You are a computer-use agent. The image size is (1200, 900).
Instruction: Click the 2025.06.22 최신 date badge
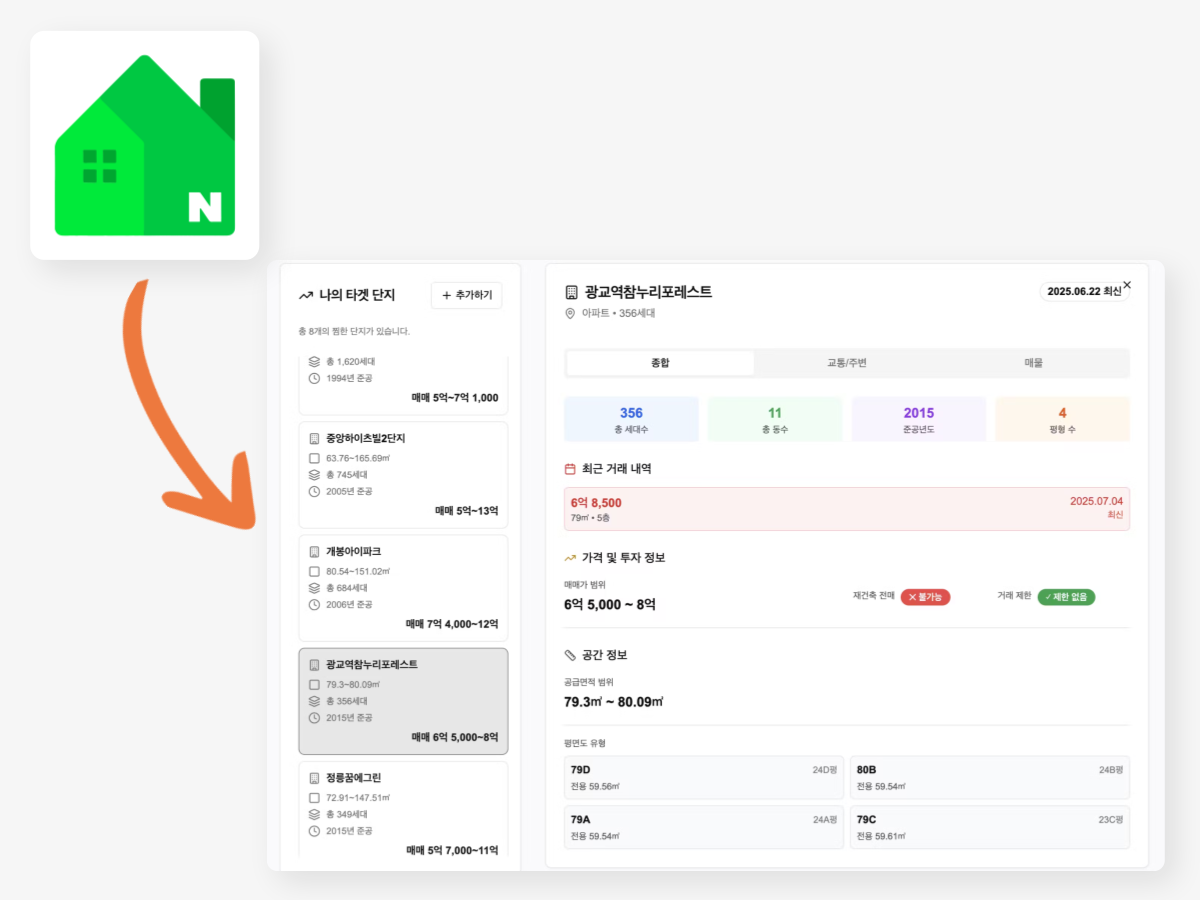1085,292
